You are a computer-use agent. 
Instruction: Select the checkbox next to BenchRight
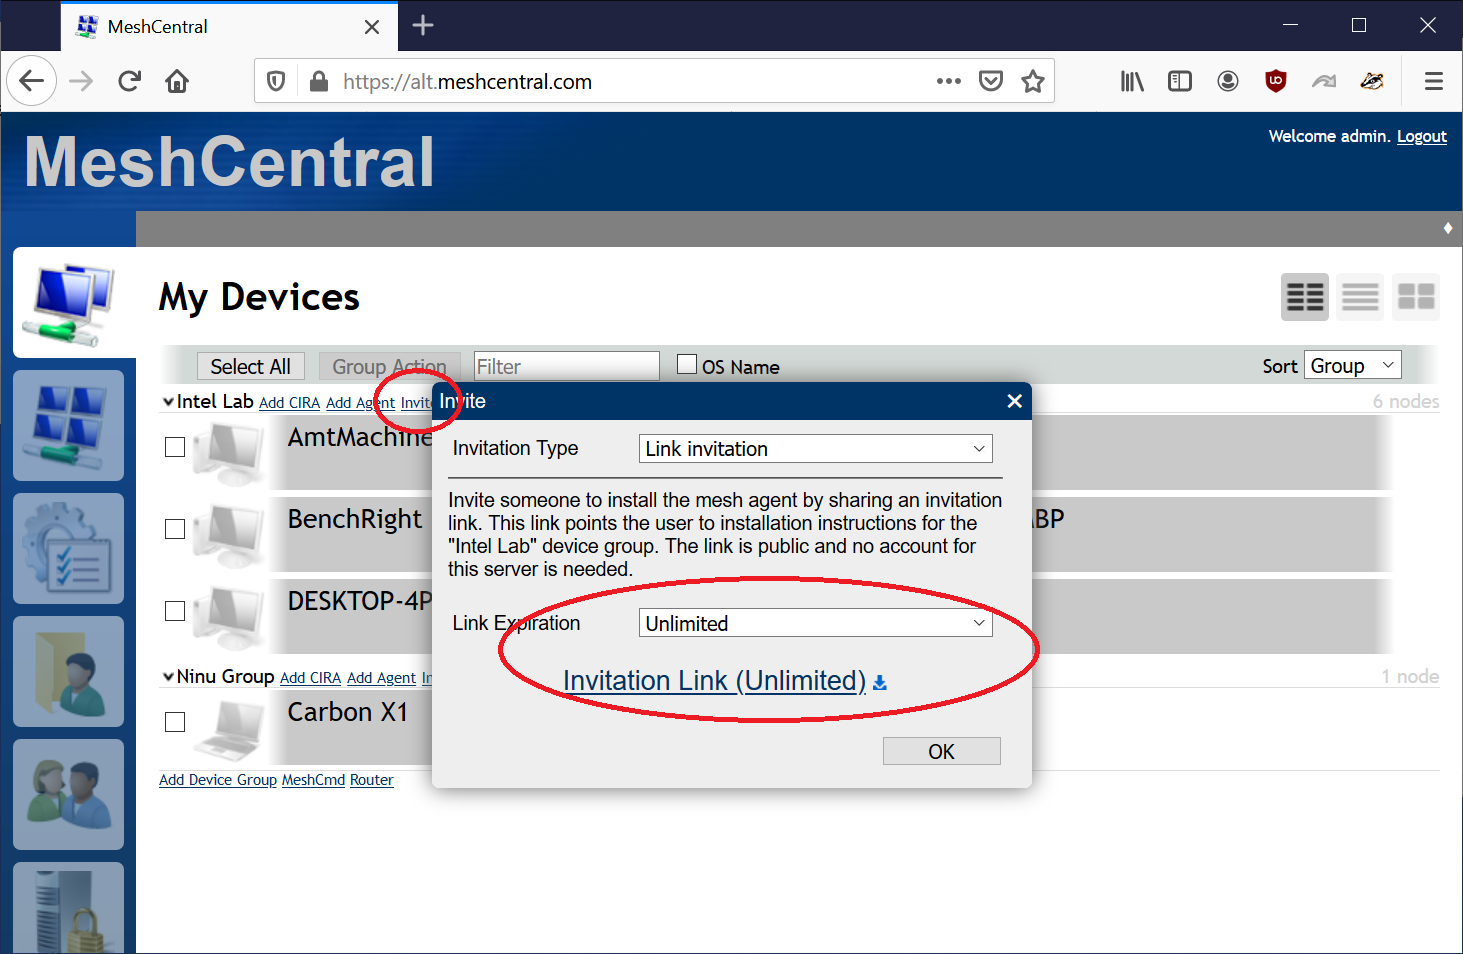tap(174, 529)
